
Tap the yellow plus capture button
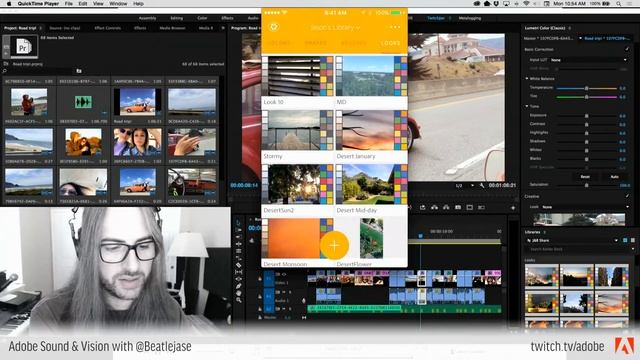coord(334,245)
